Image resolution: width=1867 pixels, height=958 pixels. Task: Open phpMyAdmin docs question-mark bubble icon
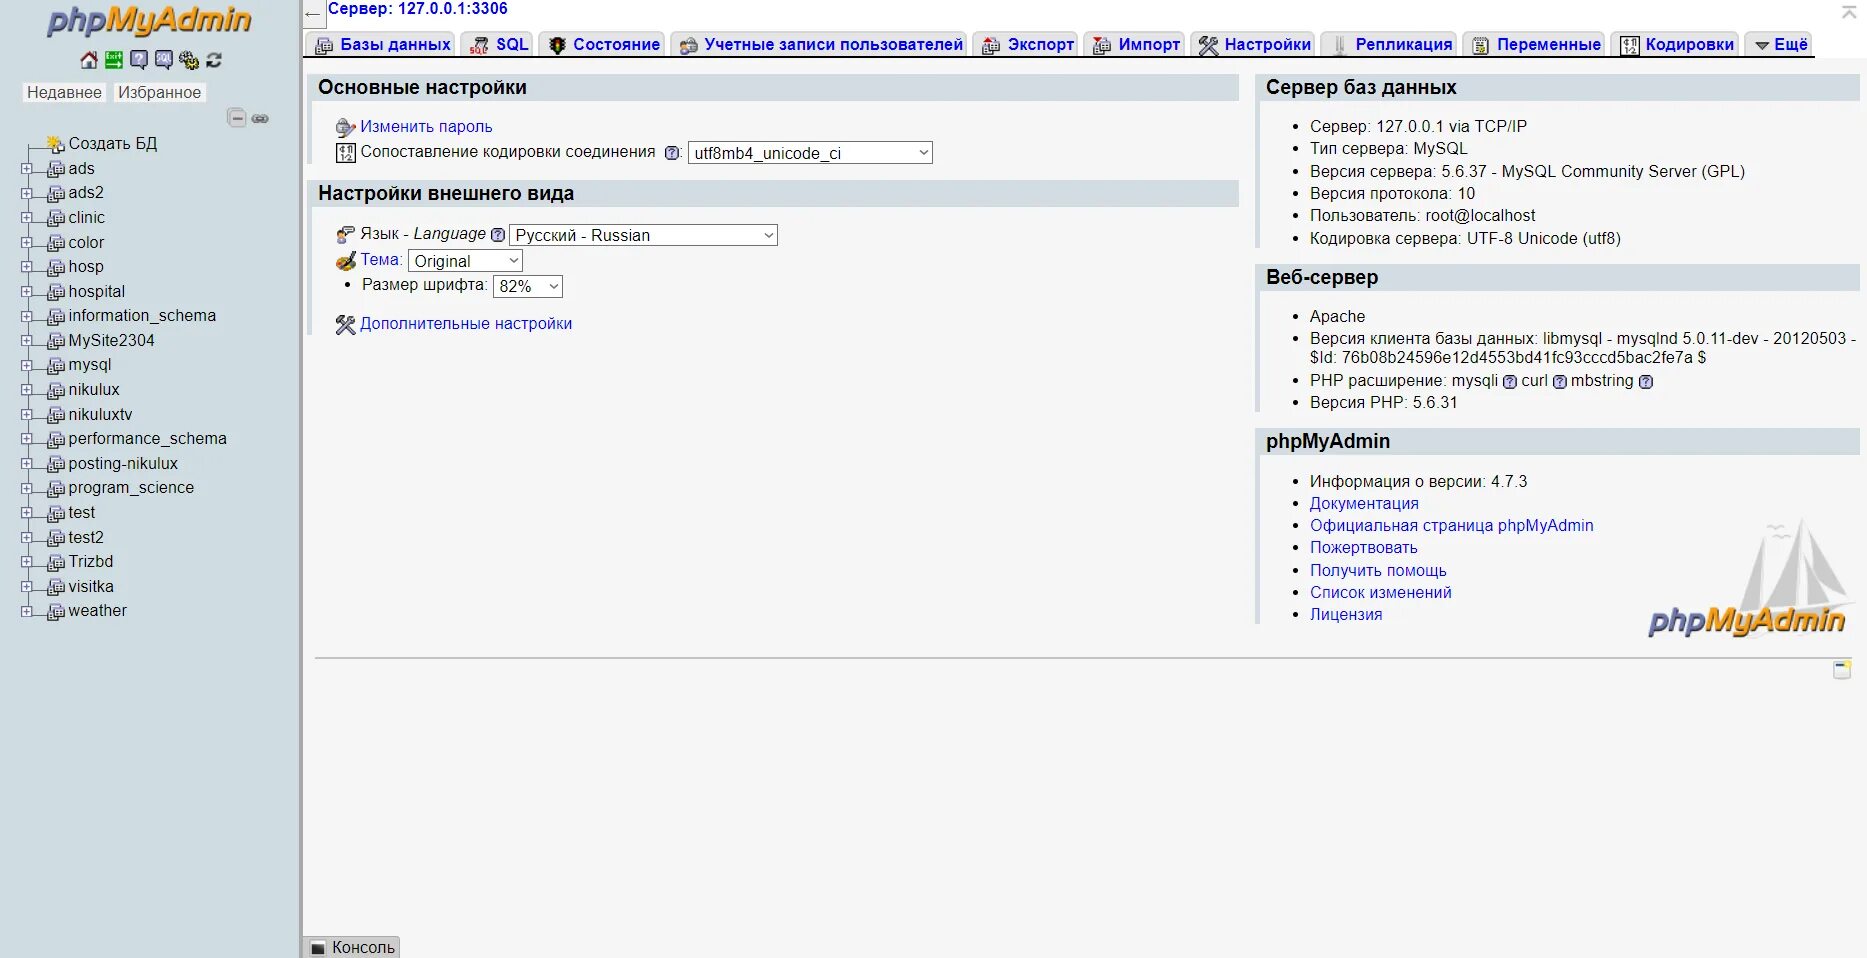click(139, 60)
